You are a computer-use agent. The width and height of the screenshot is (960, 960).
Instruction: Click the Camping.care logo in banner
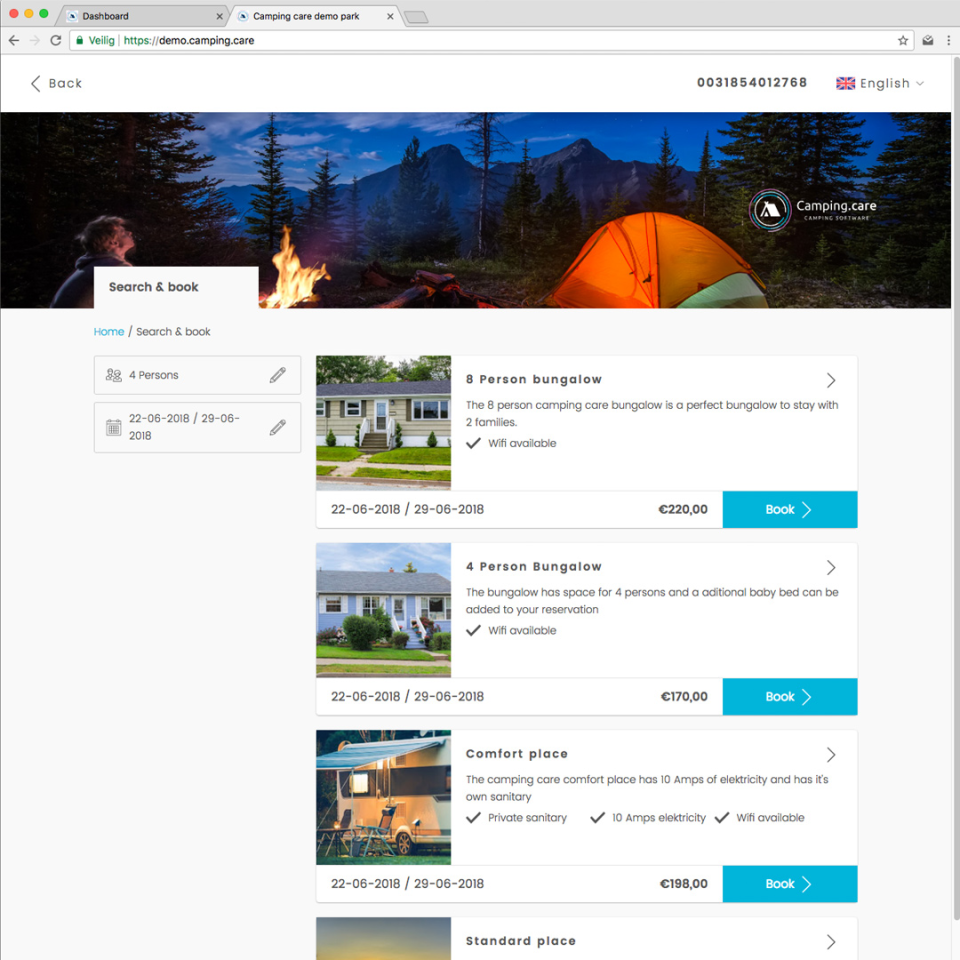tap(812, 210)
